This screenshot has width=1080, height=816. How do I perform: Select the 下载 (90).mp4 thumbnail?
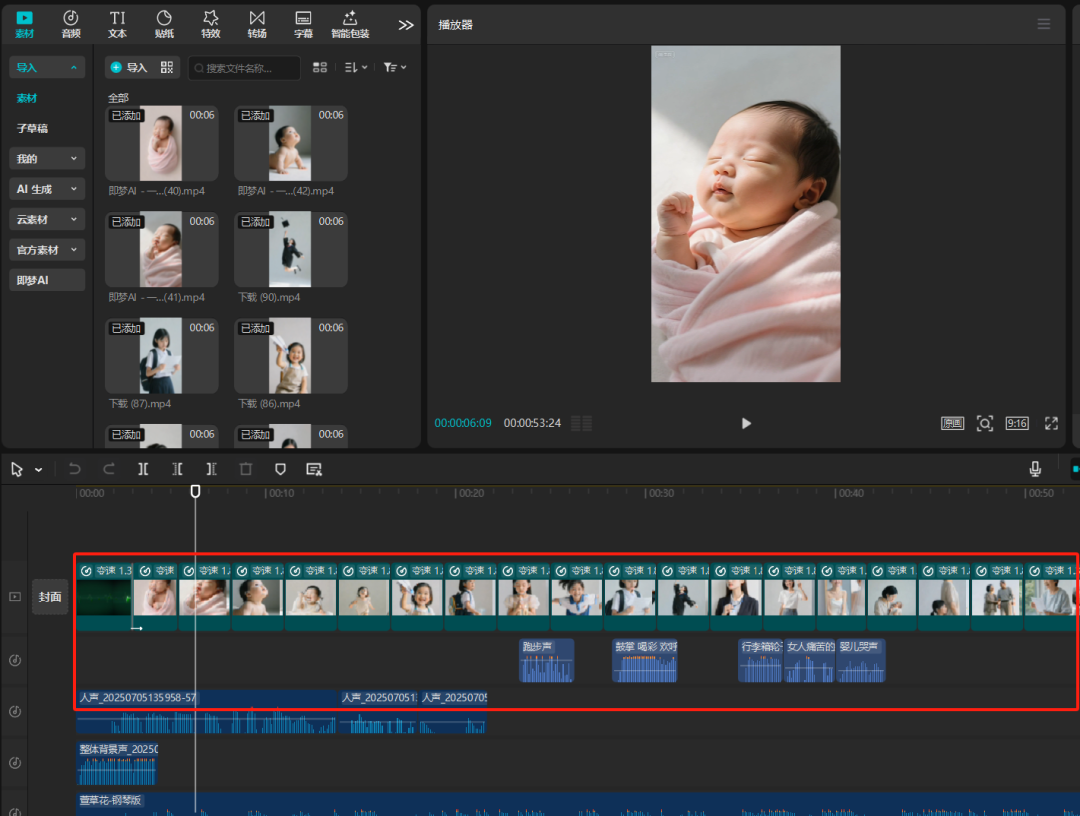coord(290,249)
